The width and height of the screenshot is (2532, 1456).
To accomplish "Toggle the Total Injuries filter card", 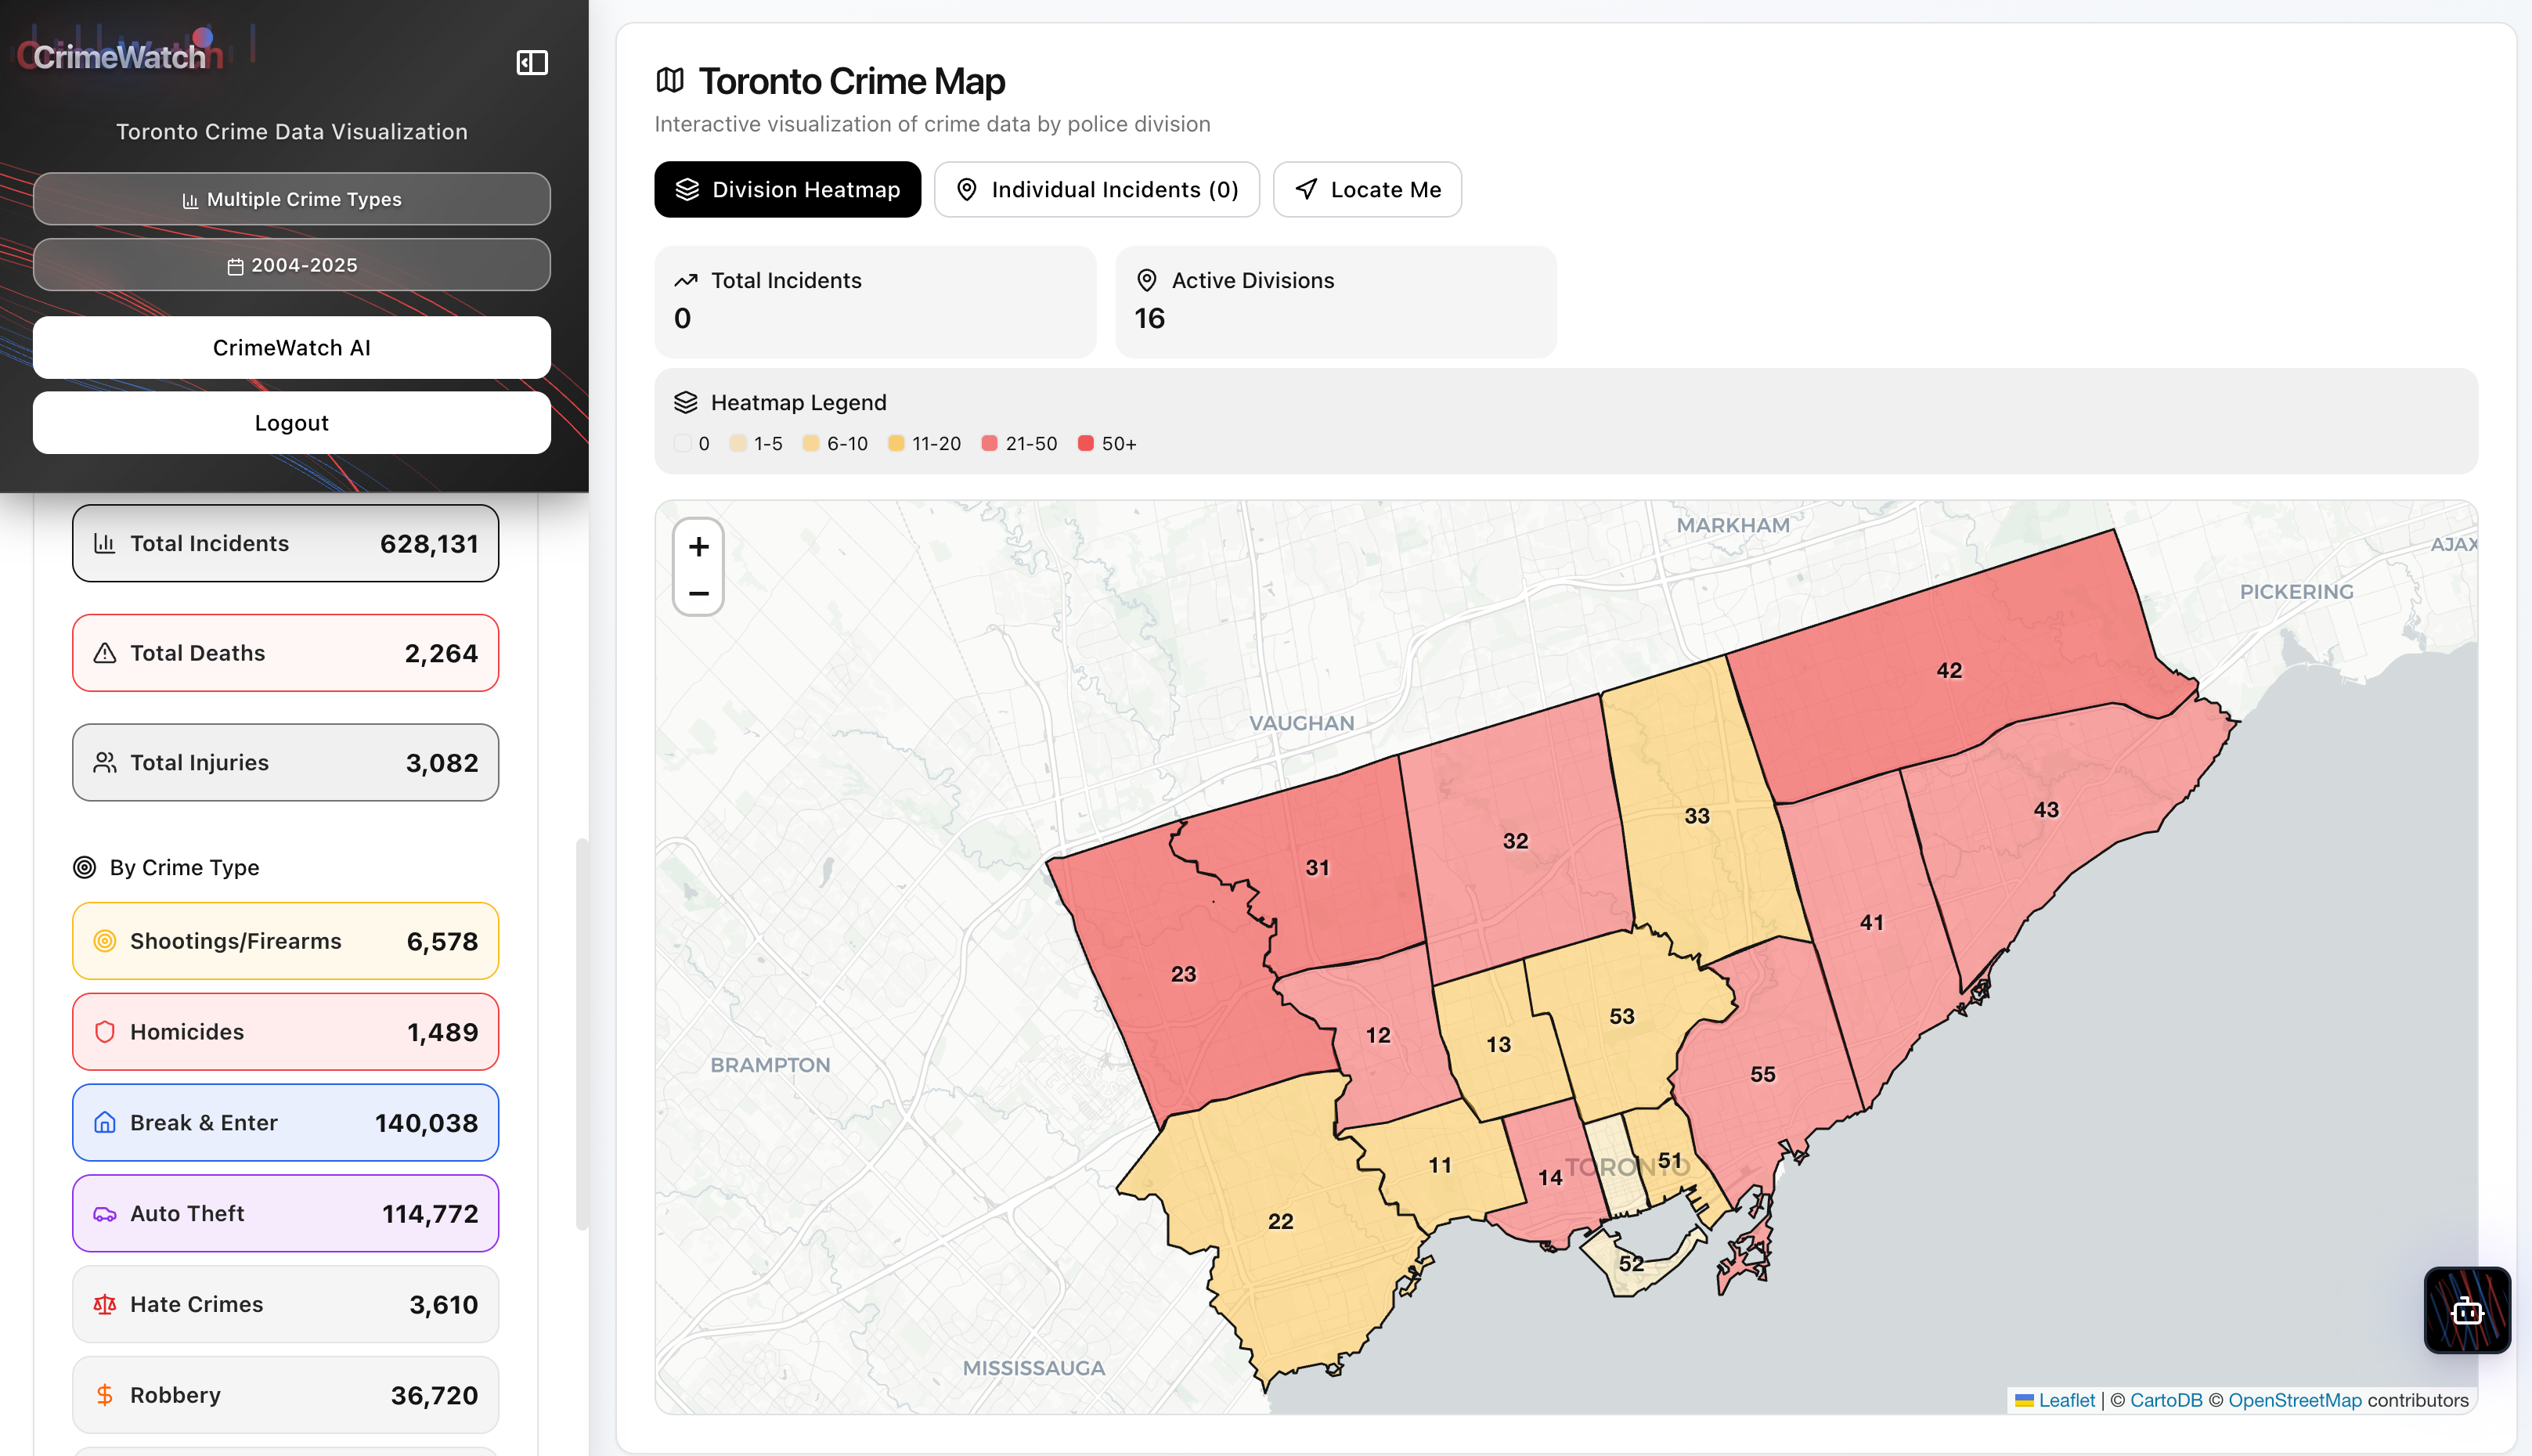I will [x=285, y=763].
